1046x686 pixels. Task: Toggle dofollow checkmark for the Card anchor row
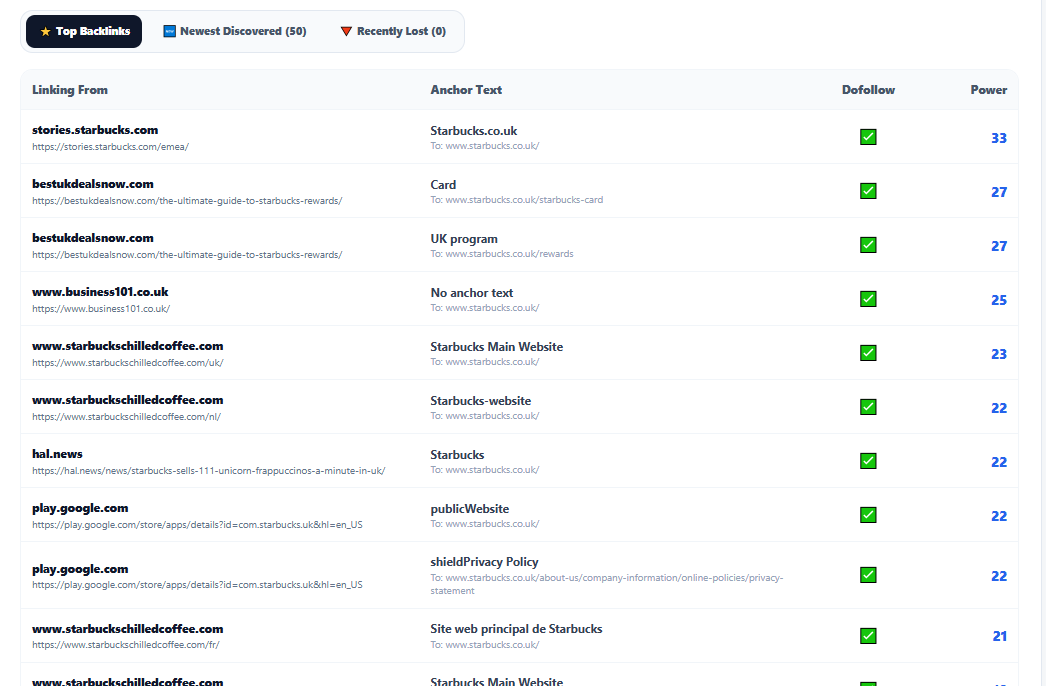click(868, 191)
